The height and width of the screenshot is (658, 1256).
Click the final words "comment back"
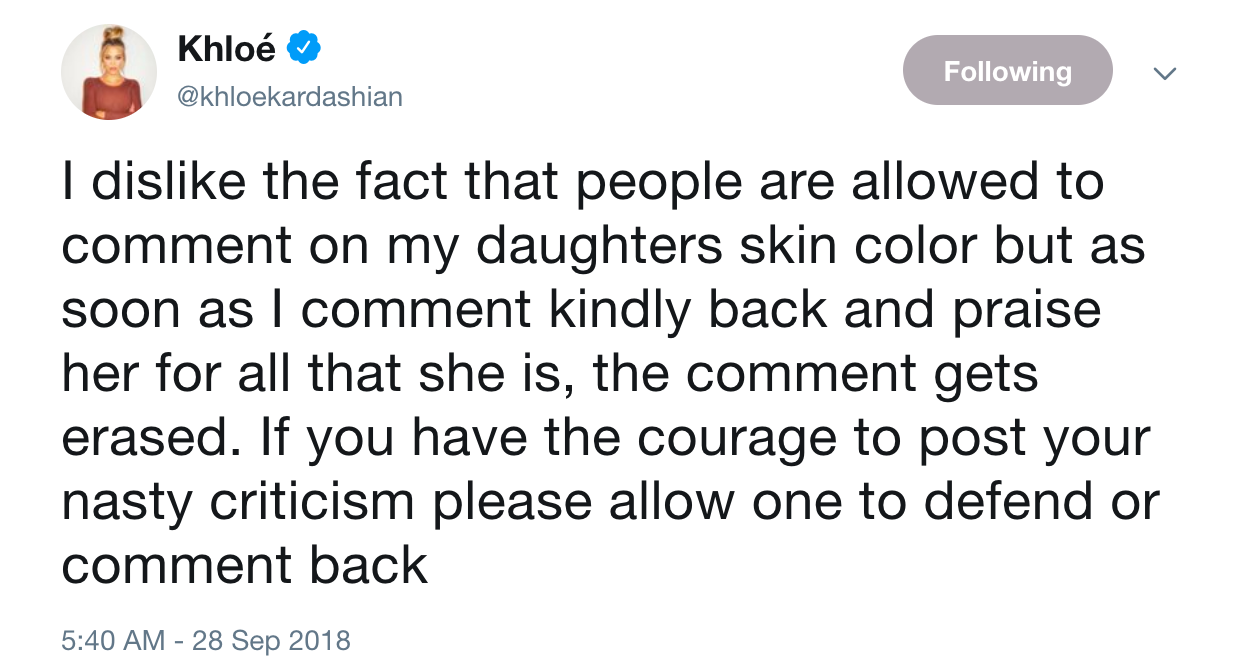pos(245,566)
